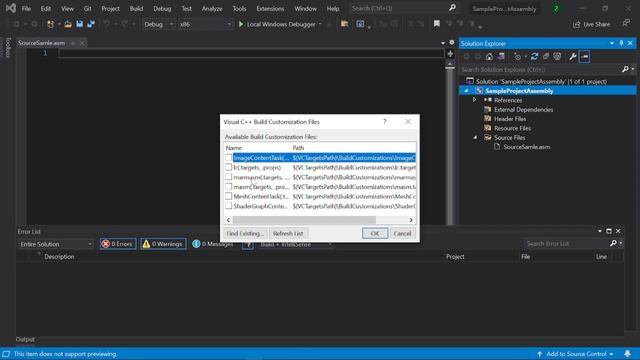Viewport: 640px width, 360px height.
Task: Click OK in Build Customization dialog
Action: pyautogui.click(x=375, y=233)
